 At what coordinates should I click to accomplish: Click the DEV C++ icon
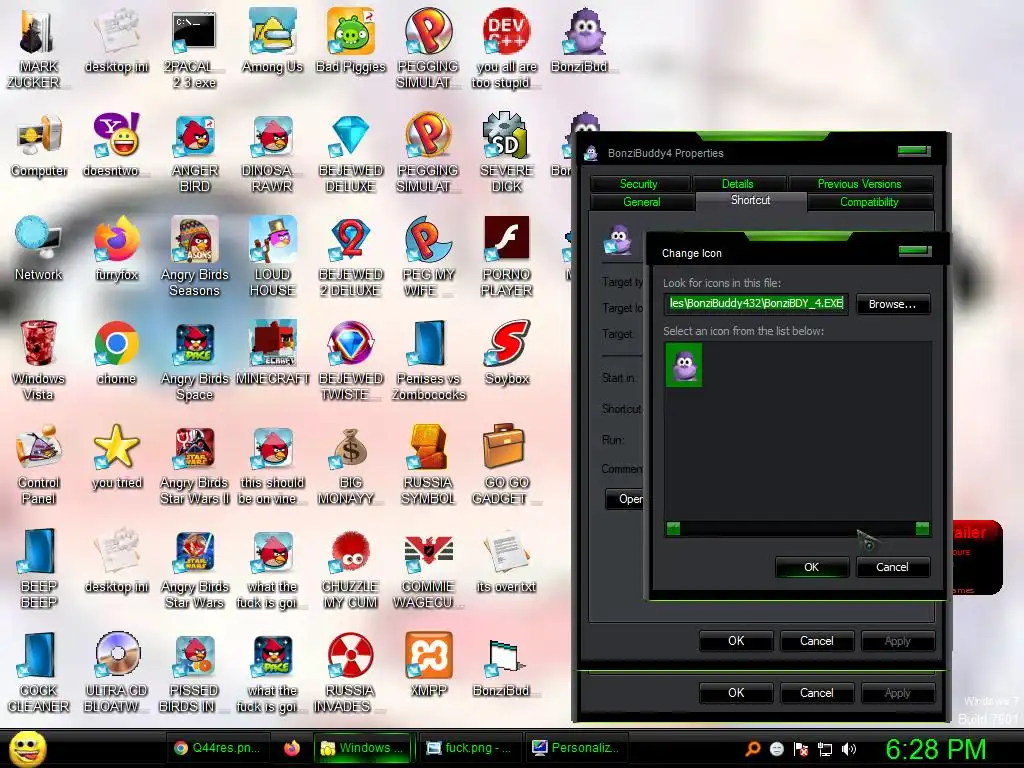tap(507, 31)
